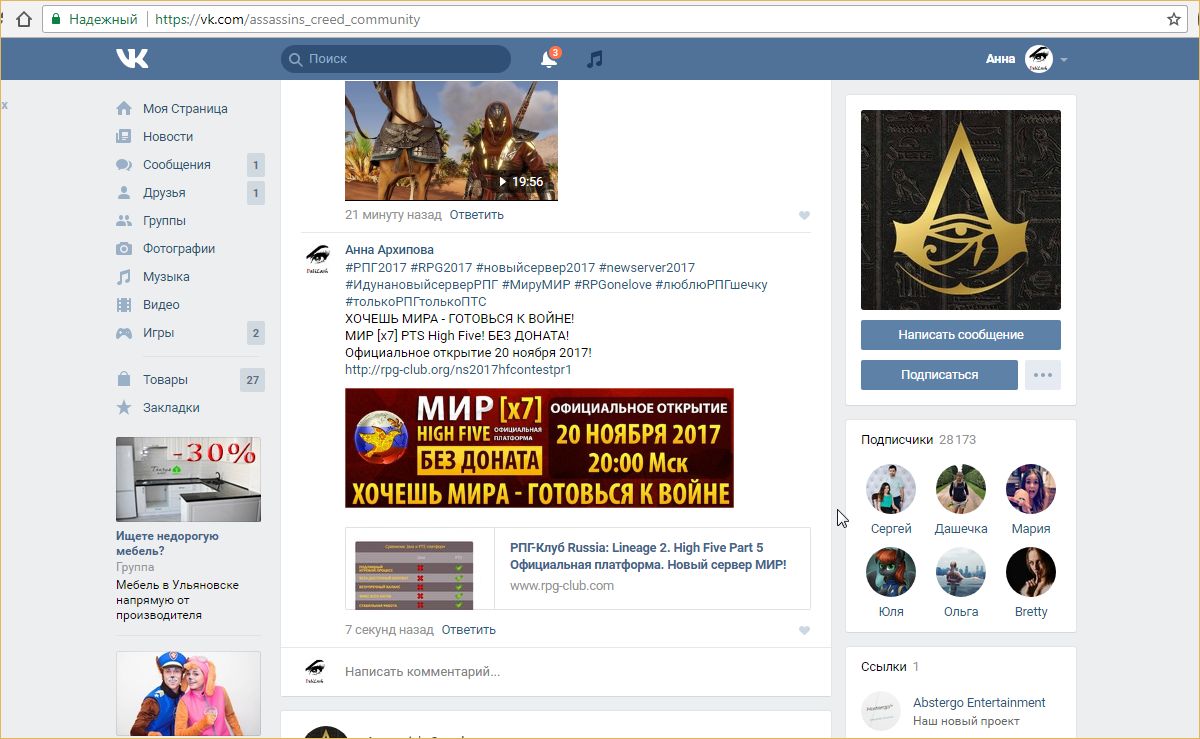Like the comment posted 21 minutes ago
The height and width of the screenshot is (739, 1200).
tap(804, 215)
